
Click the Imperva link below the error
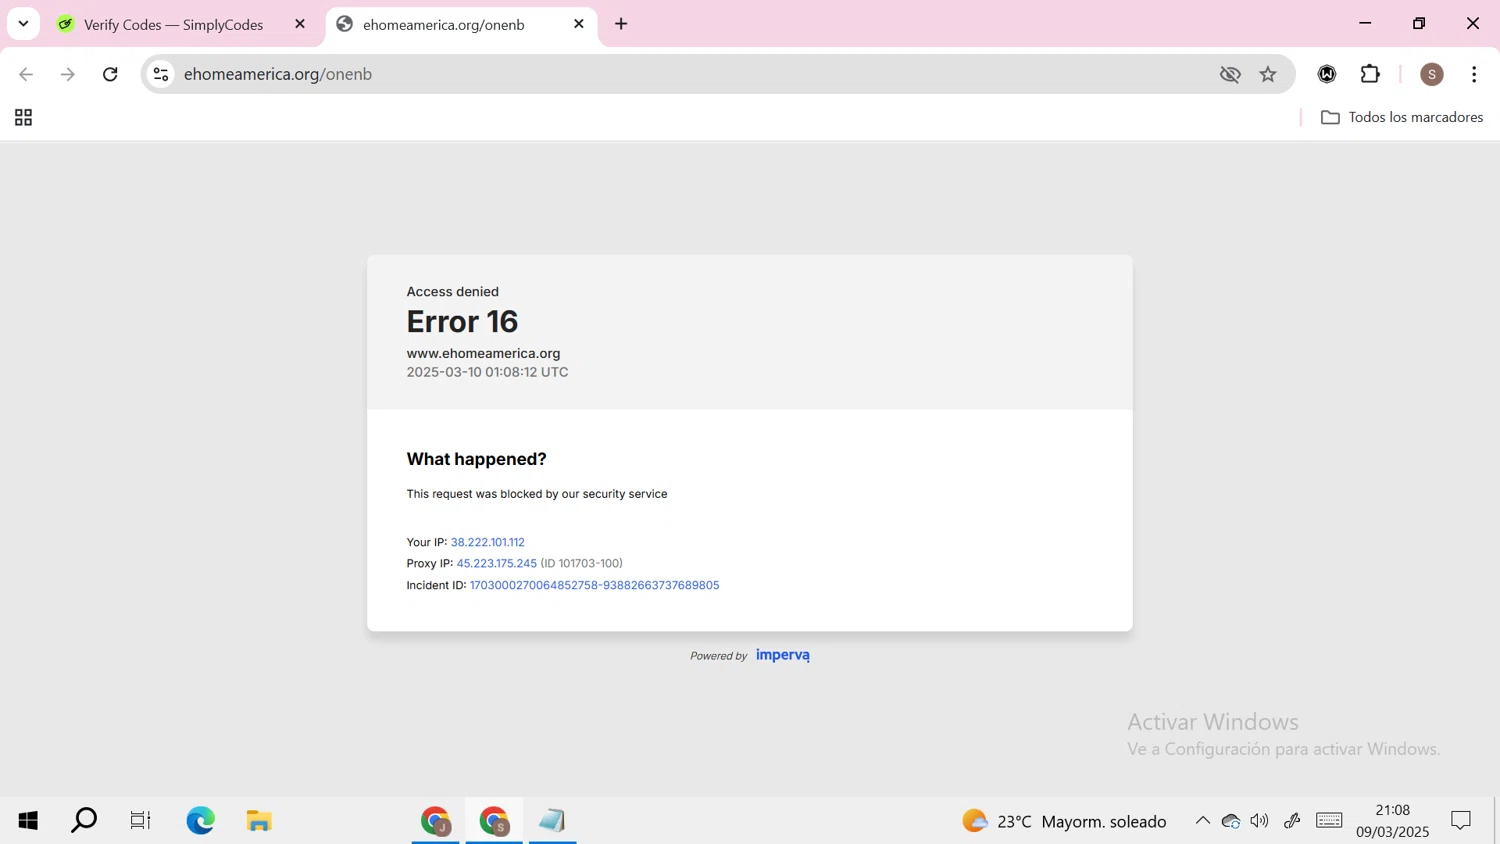point(783,655)
